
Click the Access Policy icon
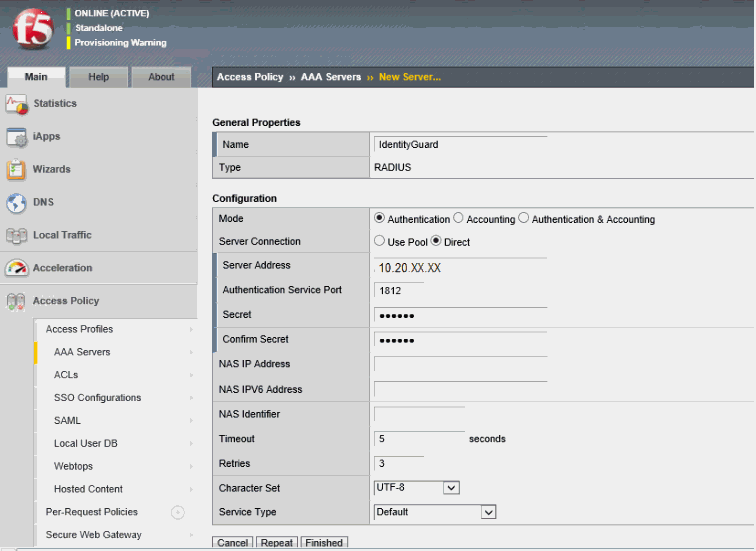coord(16,302)
